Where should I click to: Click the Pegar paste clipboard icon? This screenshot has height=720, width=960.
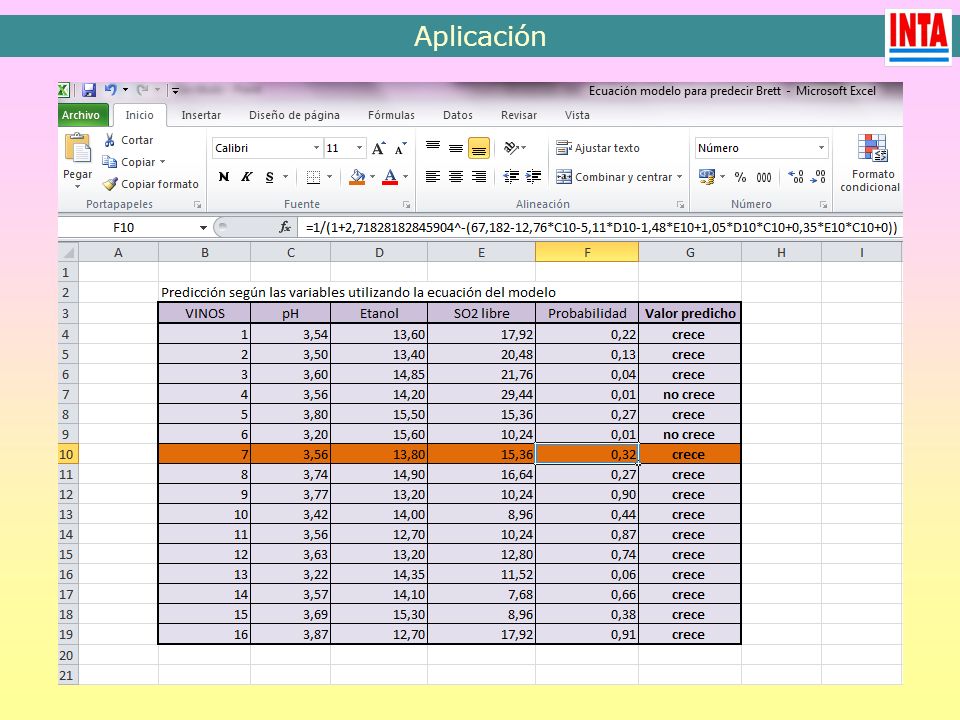[x=78, y=149]
